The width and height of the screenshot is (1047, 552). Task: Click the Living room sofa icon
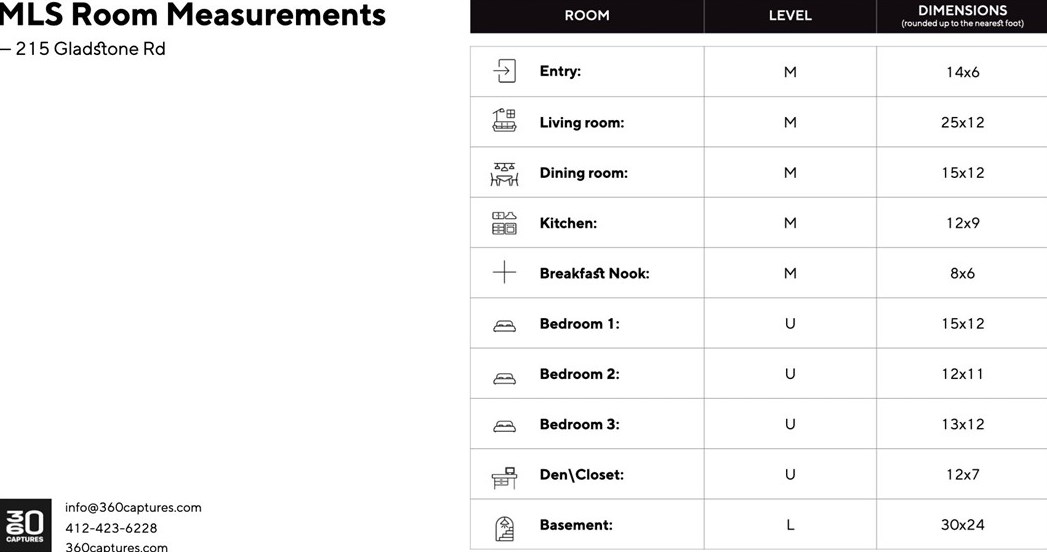[x=505, y=121]
